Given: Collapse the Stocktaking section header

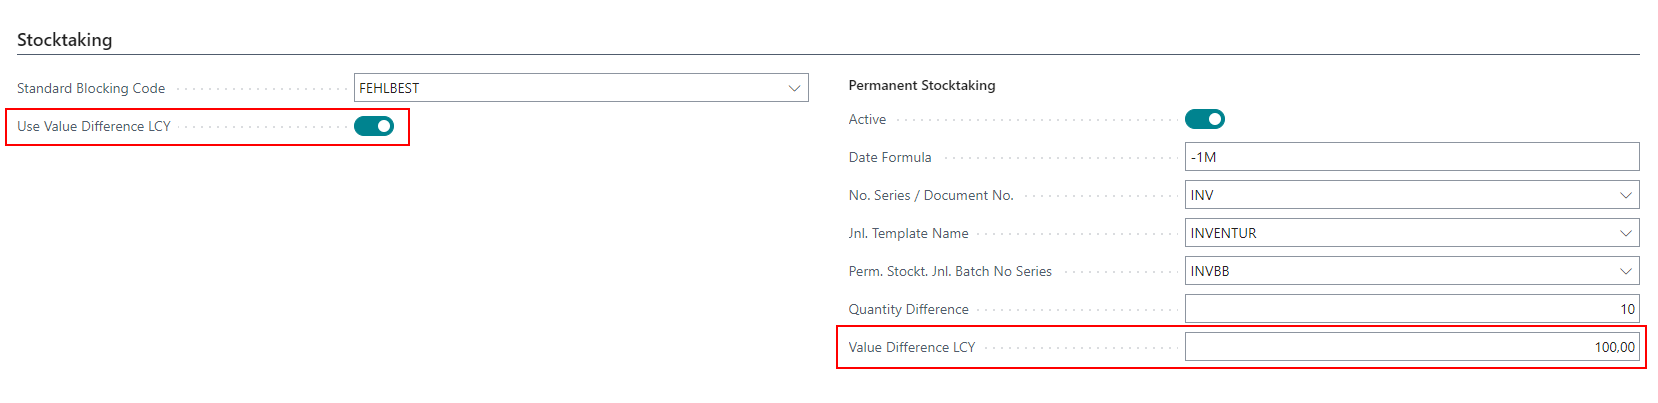Looking at the screenshot, I should click(x=65, y=40).
